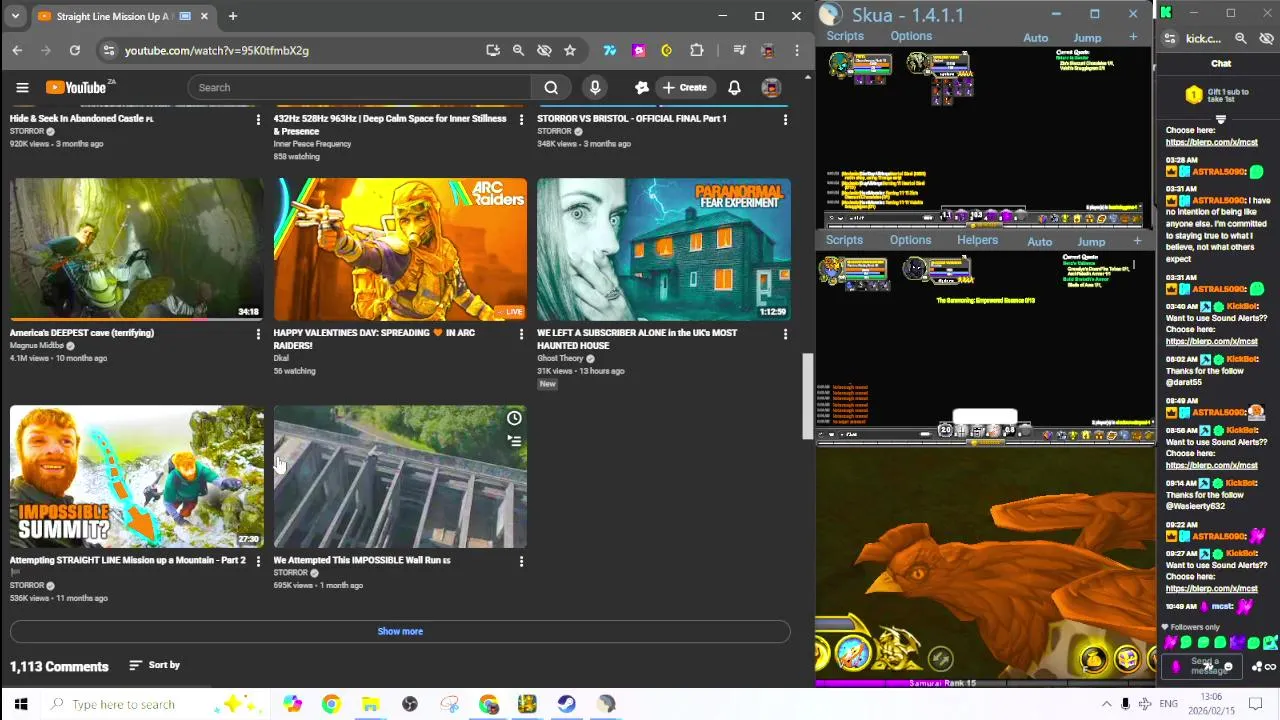
Task: Show hidden system tray icons chevron
Action: point(1106,704)
